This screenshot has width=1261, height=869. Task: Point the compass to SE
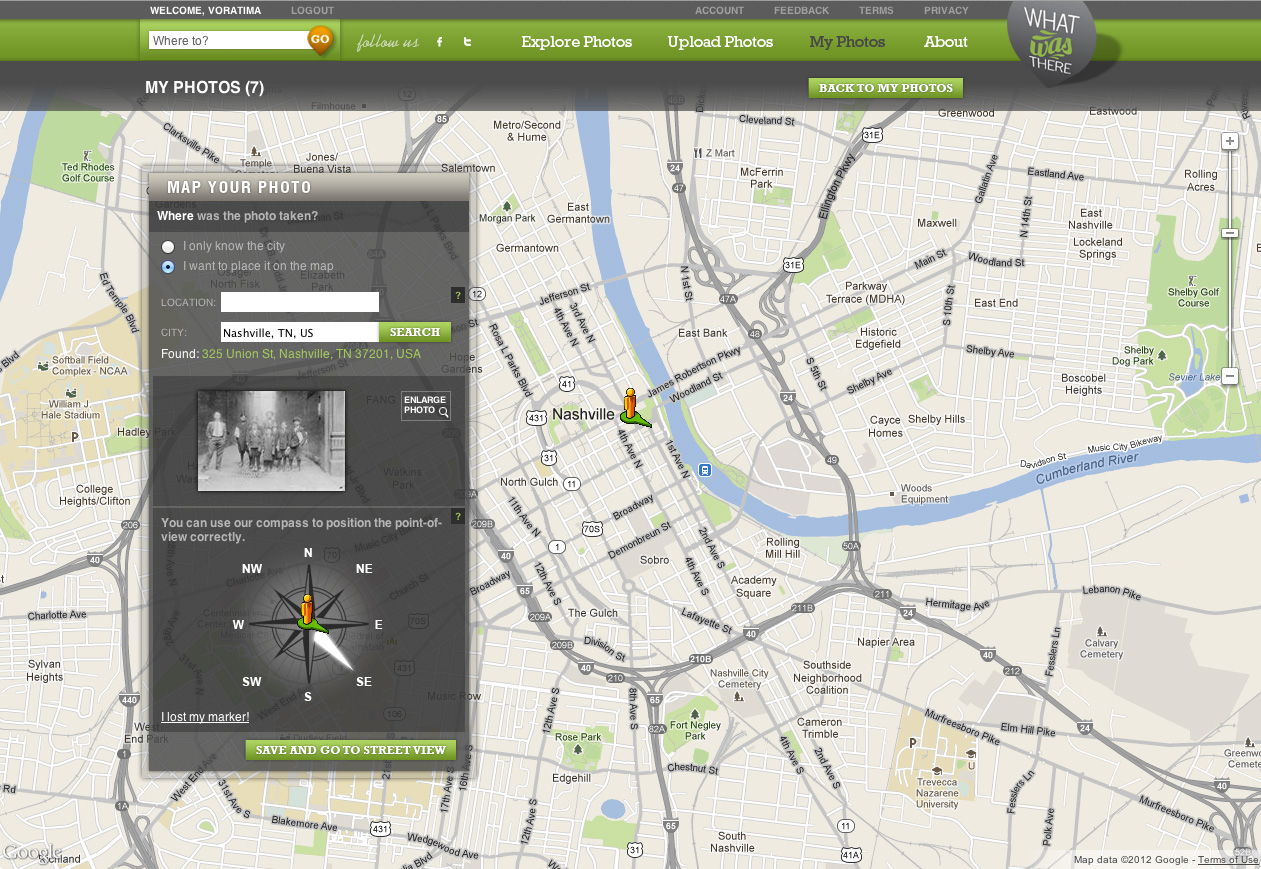[364, 682]
